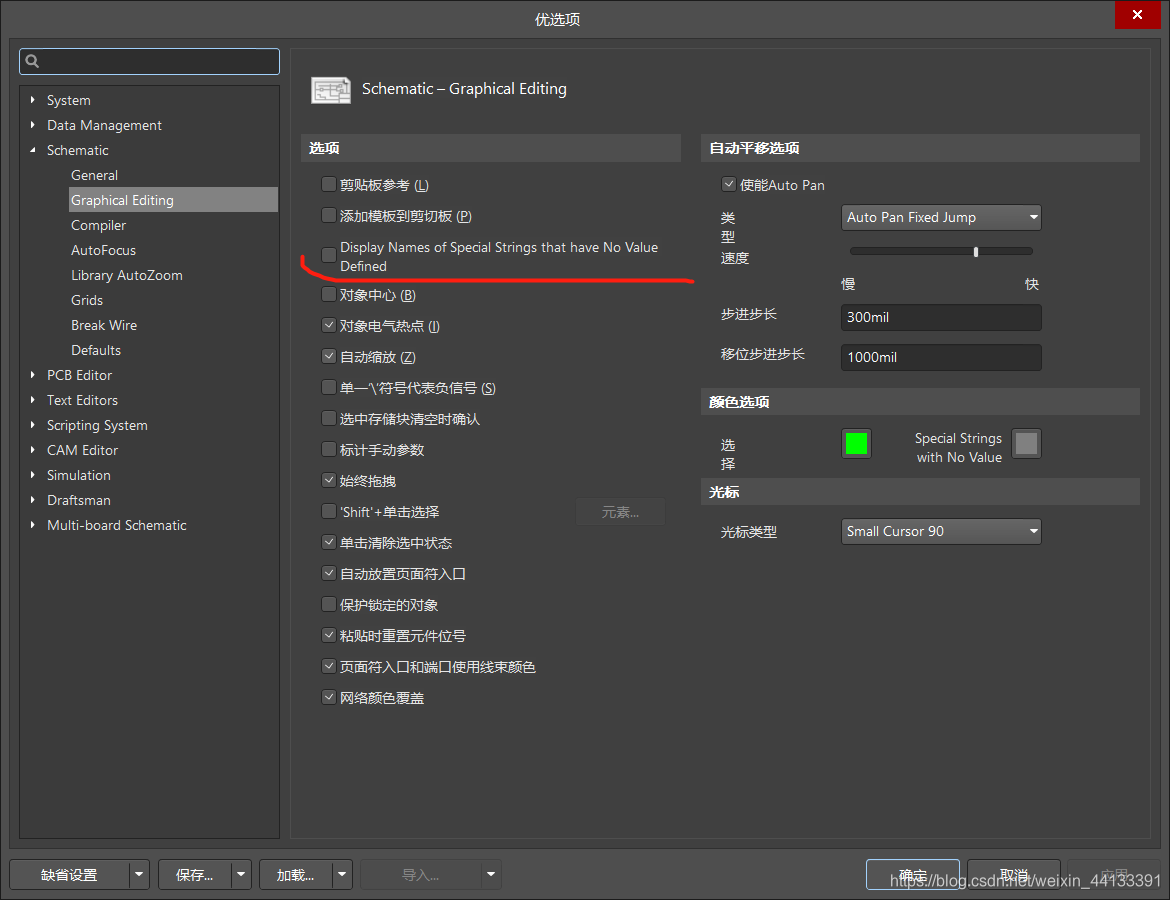1170x900 pixels.
Task: Uncheck 页面符入口和端口使用线束颜色 option
Action: pos(328,666)
